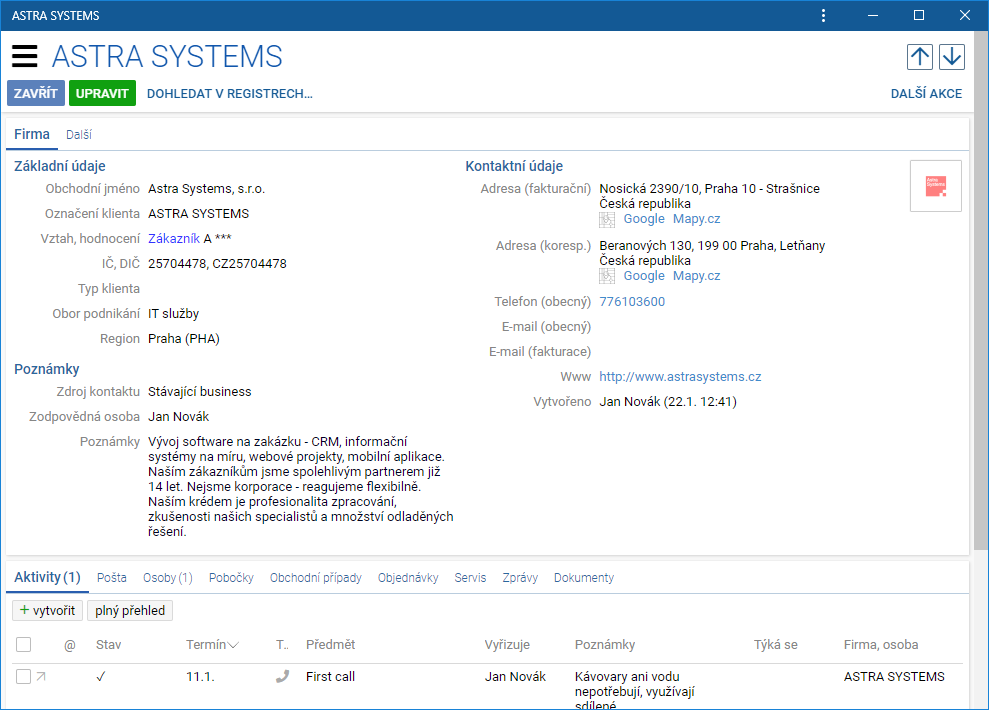The image size is (989, 710).
Task: Sort activities by Termín column
Action: [x=211, y=644]
